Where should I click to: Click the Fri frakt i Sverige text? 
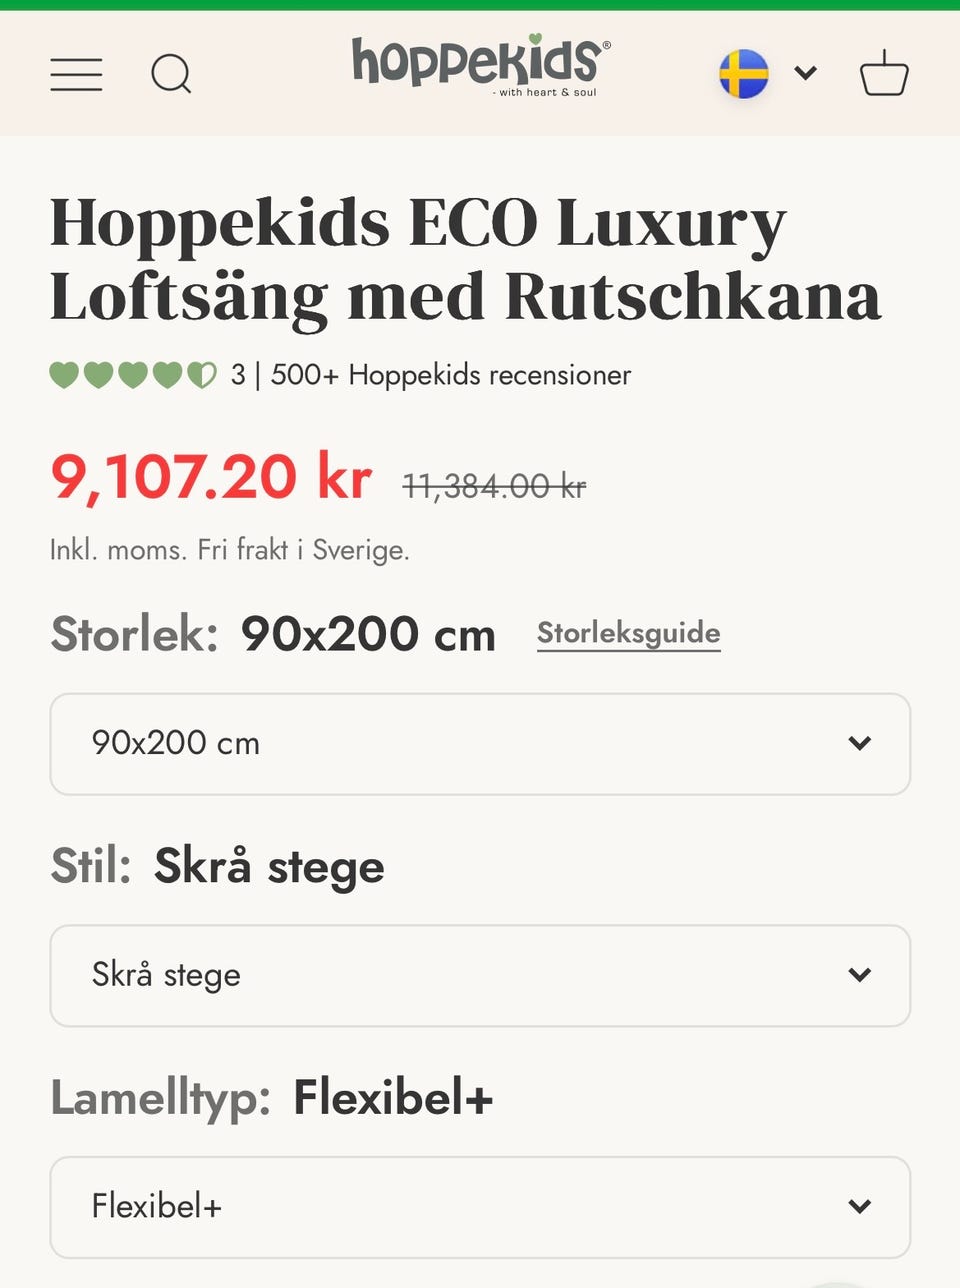pos(303,550)
